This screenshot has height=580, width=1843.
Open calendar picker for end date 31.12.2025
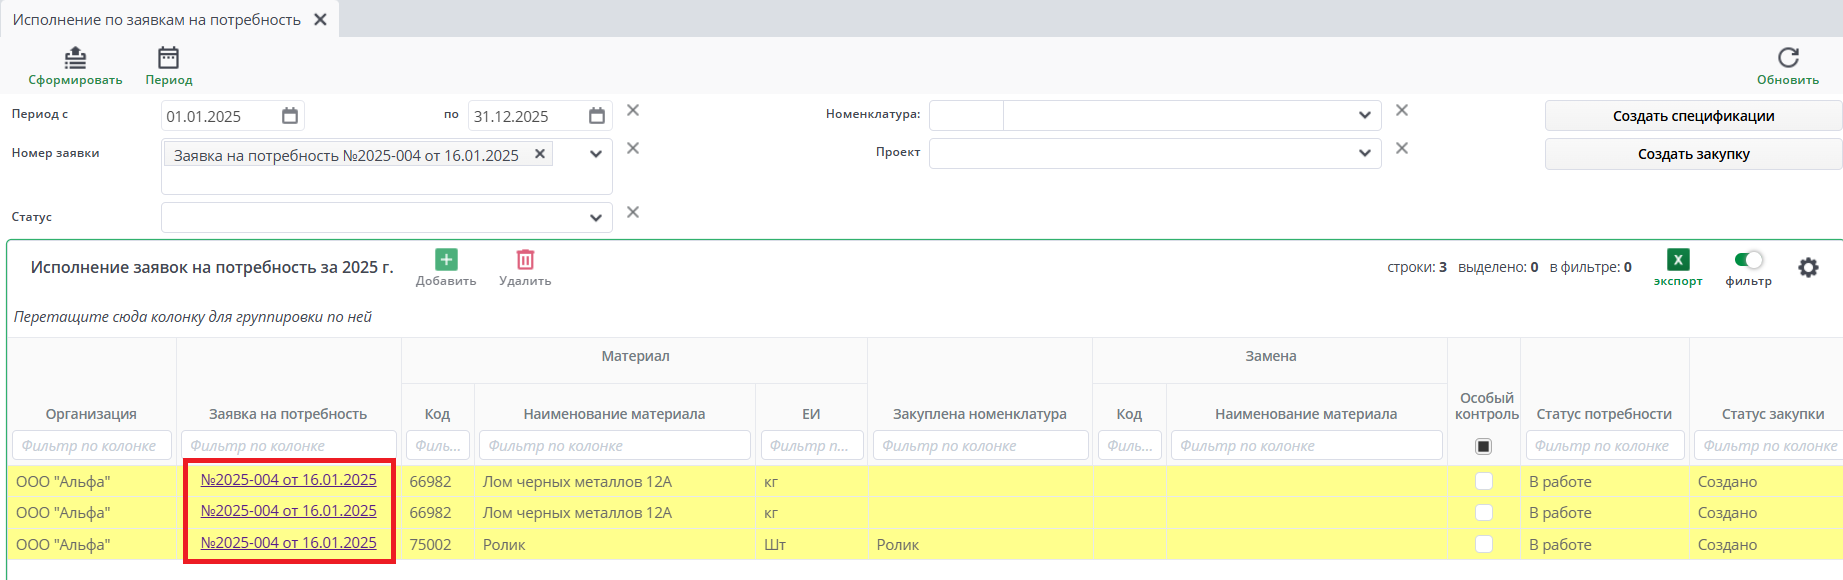[x=597, y=116]
